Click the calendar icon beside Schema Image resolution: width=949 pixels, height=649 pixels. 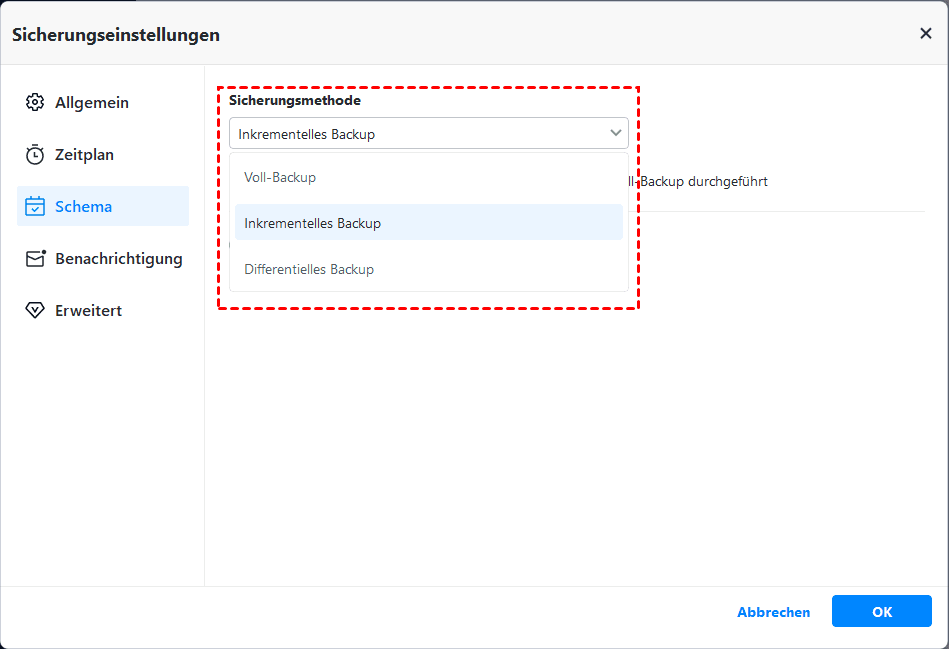pyautogui.click(x=35, y=207)
